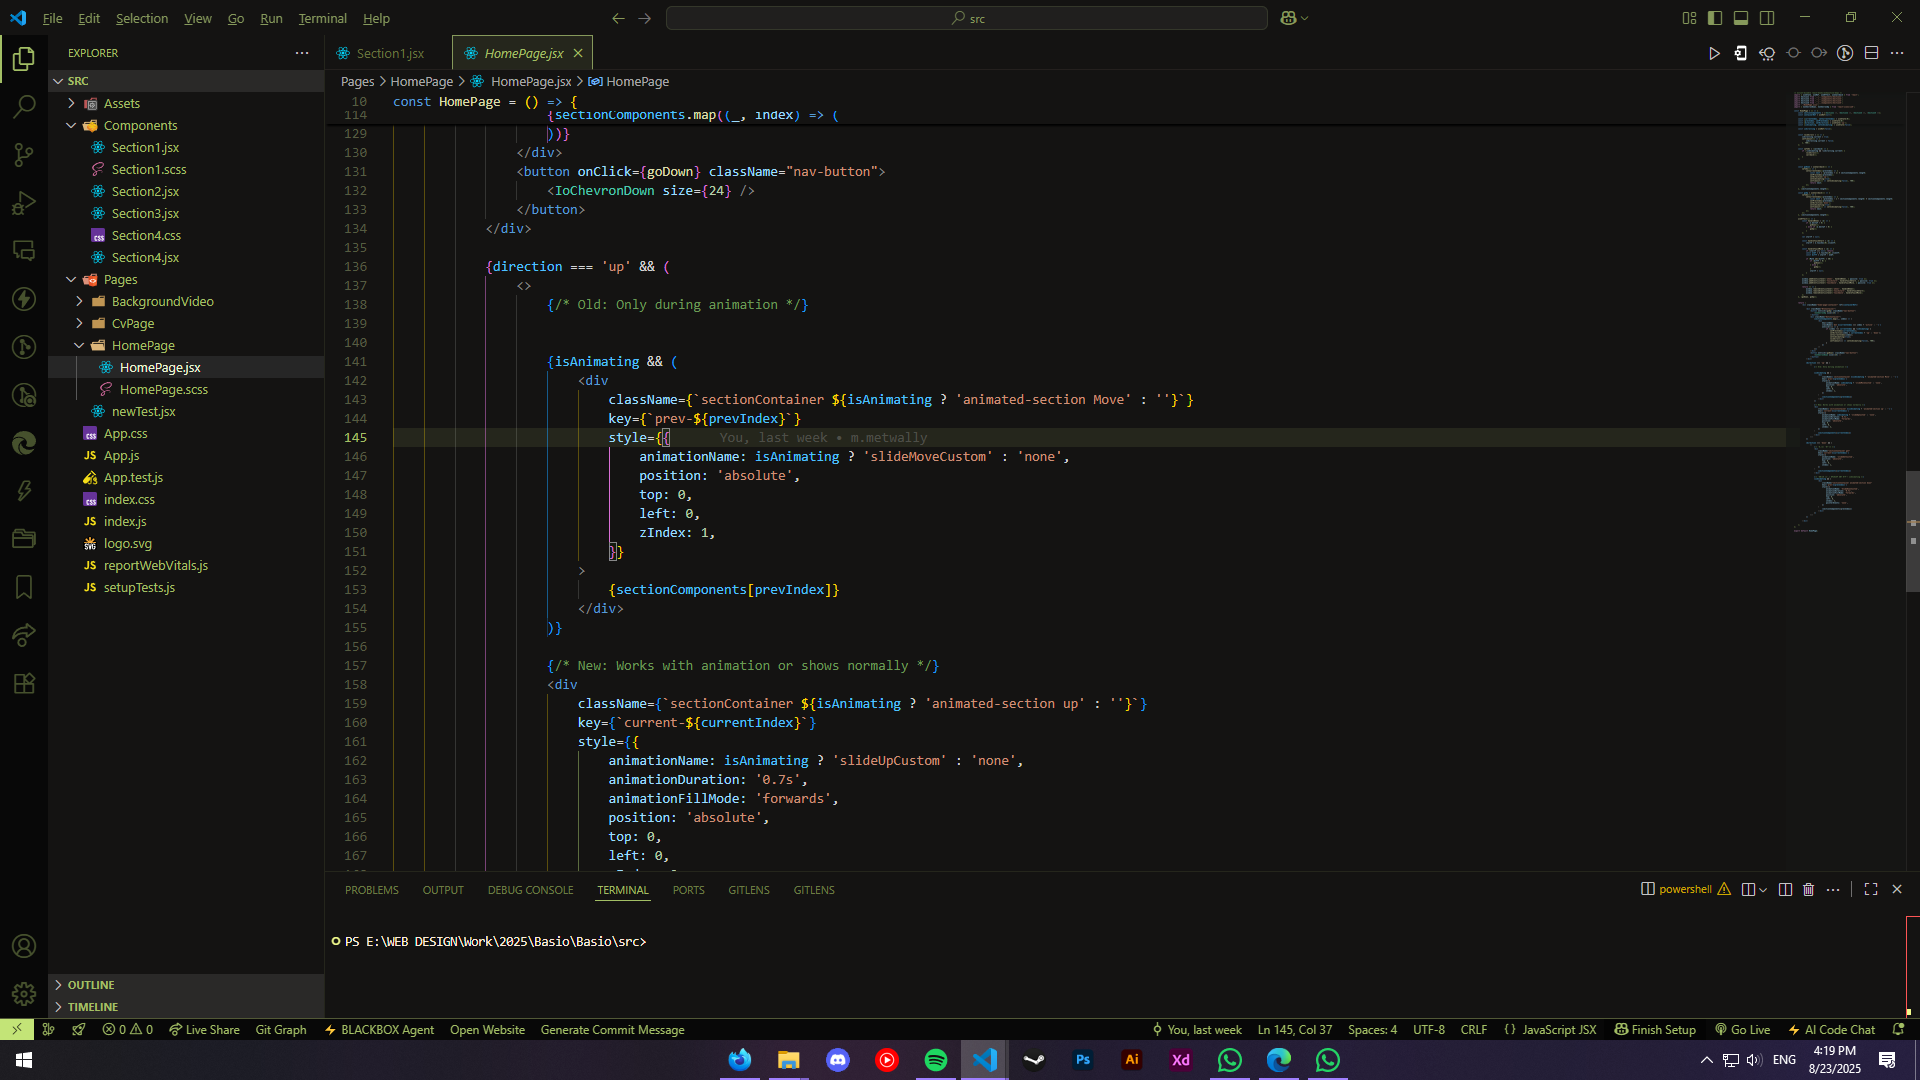Screen dimensions: 1920x1080
Task: Open the Terminal menu
Action: (322, 18)
